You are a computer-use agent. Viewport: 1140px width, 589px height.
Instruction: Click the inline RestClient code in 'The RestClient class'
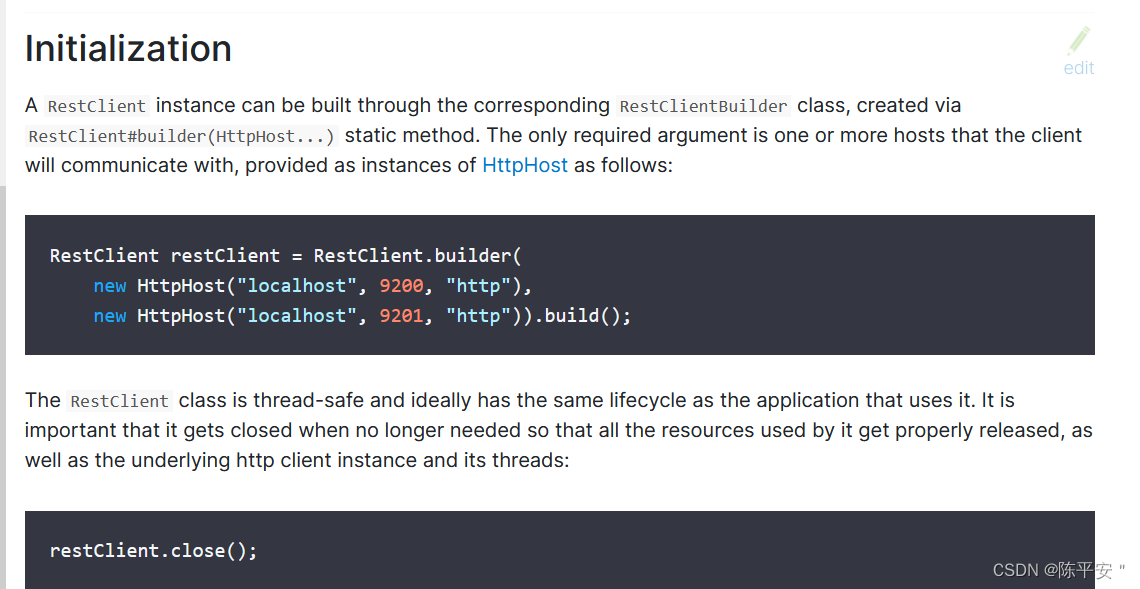(x=119, y=401)
